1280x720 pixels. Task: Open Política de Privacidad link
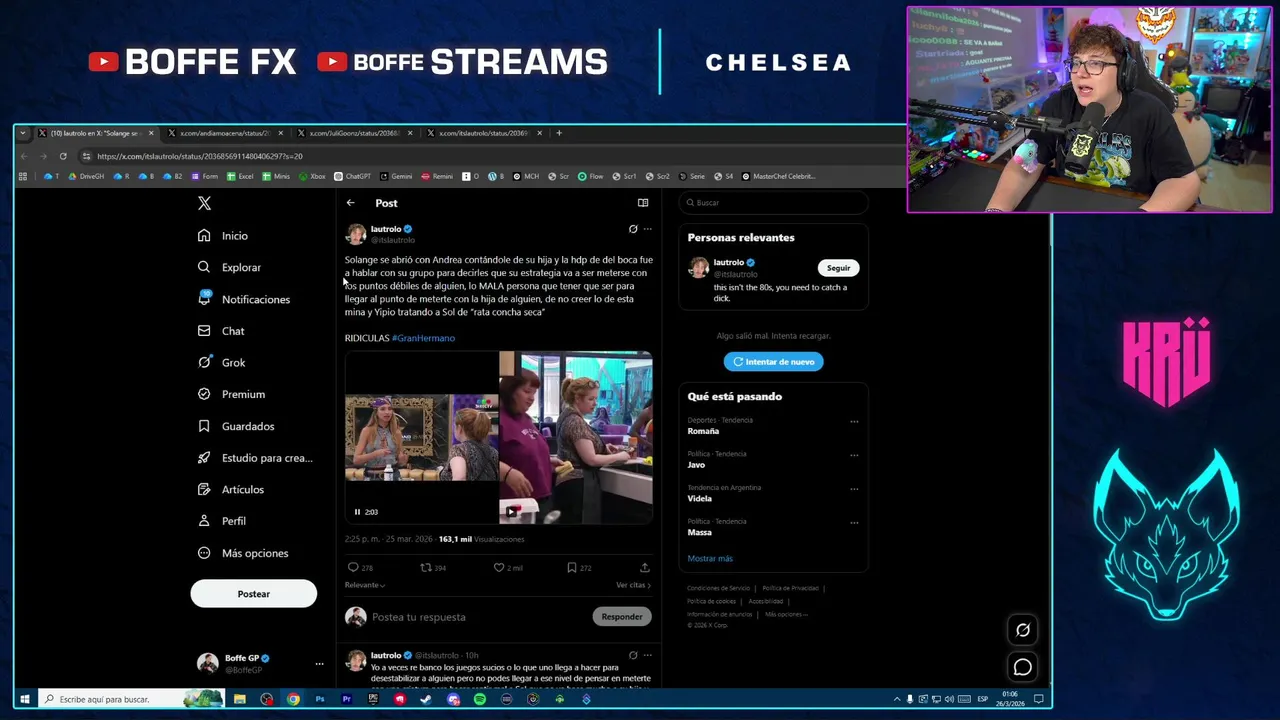pos(790,588)
